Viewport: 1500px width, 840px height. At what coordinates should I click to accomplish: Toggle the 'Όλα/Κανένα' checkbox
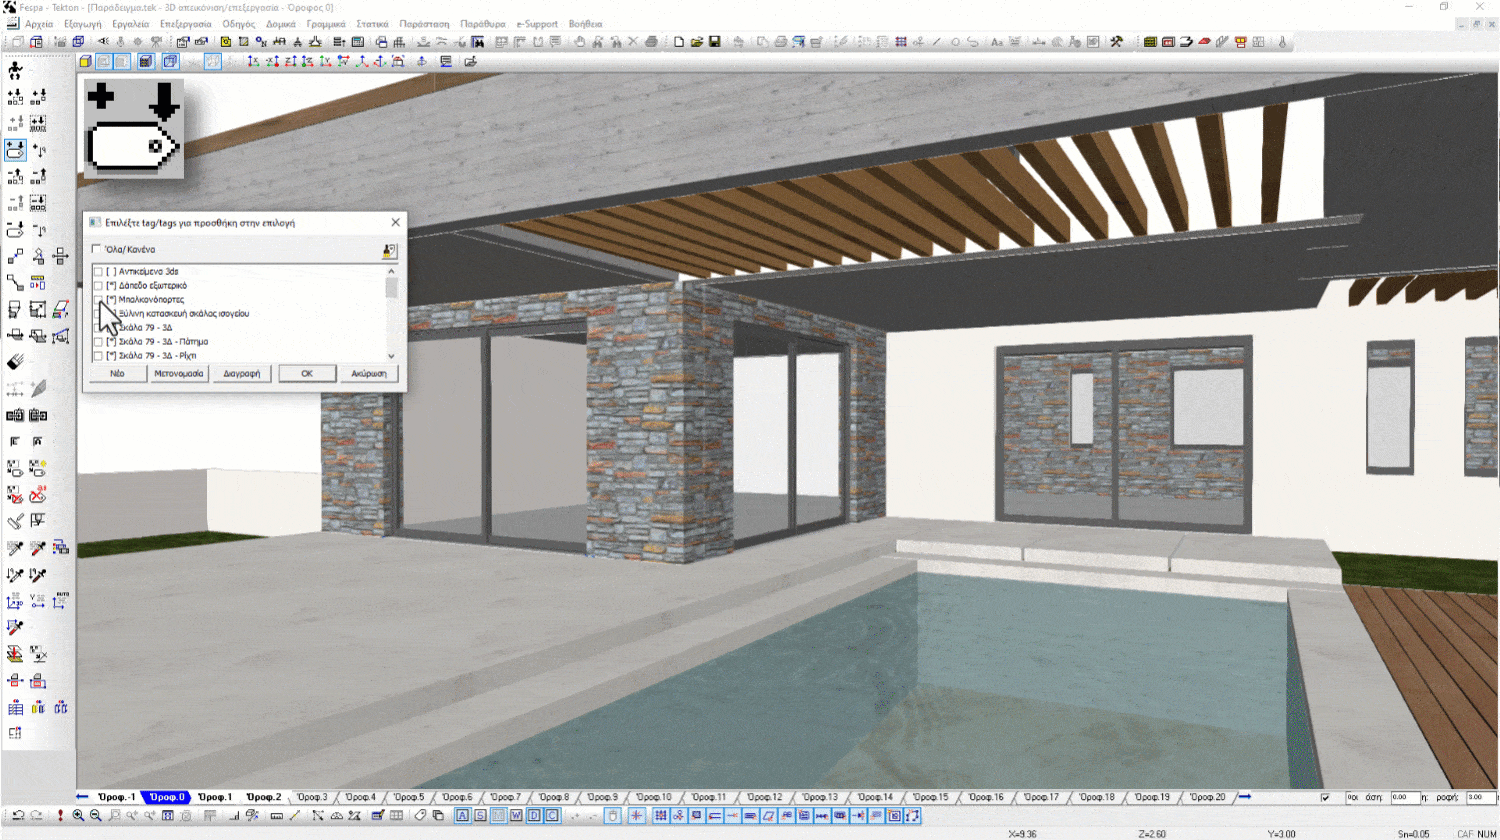[x=97, y=250]
